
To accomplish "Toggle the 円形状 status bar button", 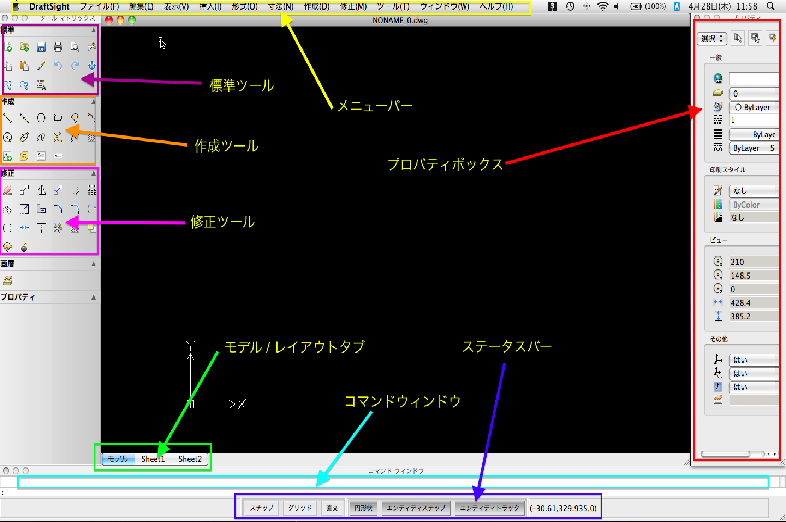I will (x=363, y=508).
